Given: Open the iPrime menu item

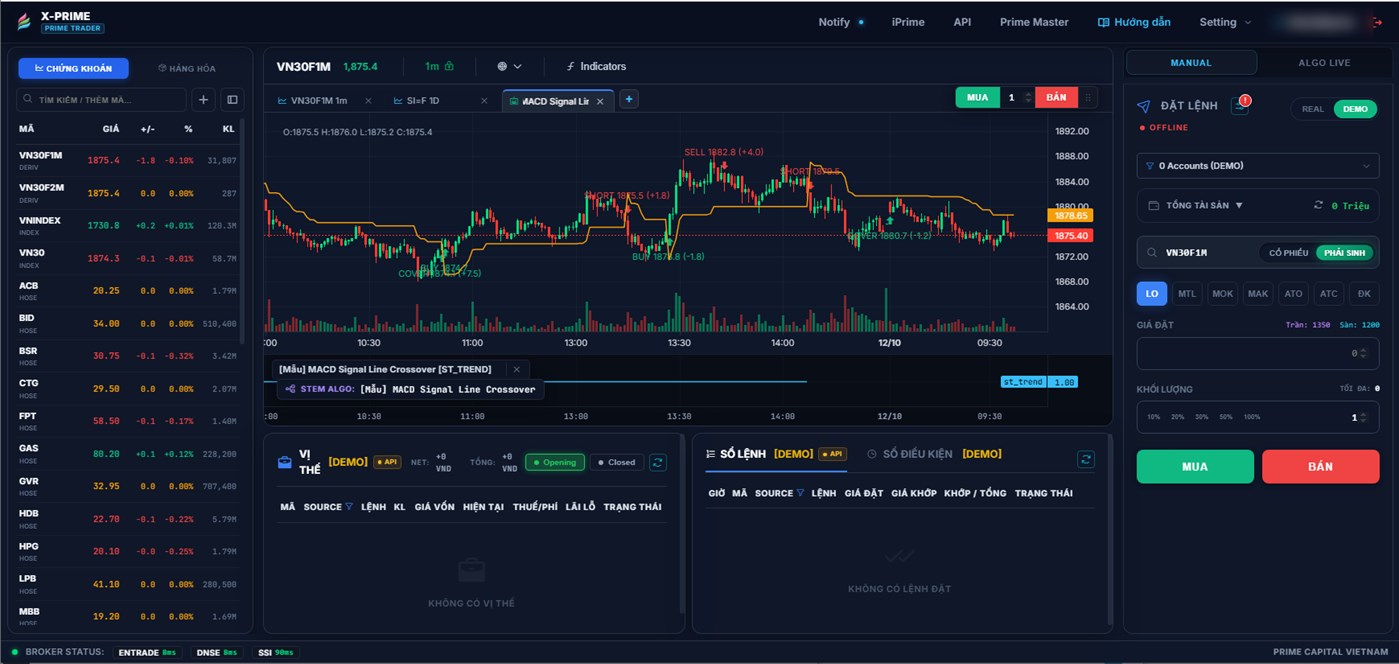Looking at the screenshot, I should 908,22.
